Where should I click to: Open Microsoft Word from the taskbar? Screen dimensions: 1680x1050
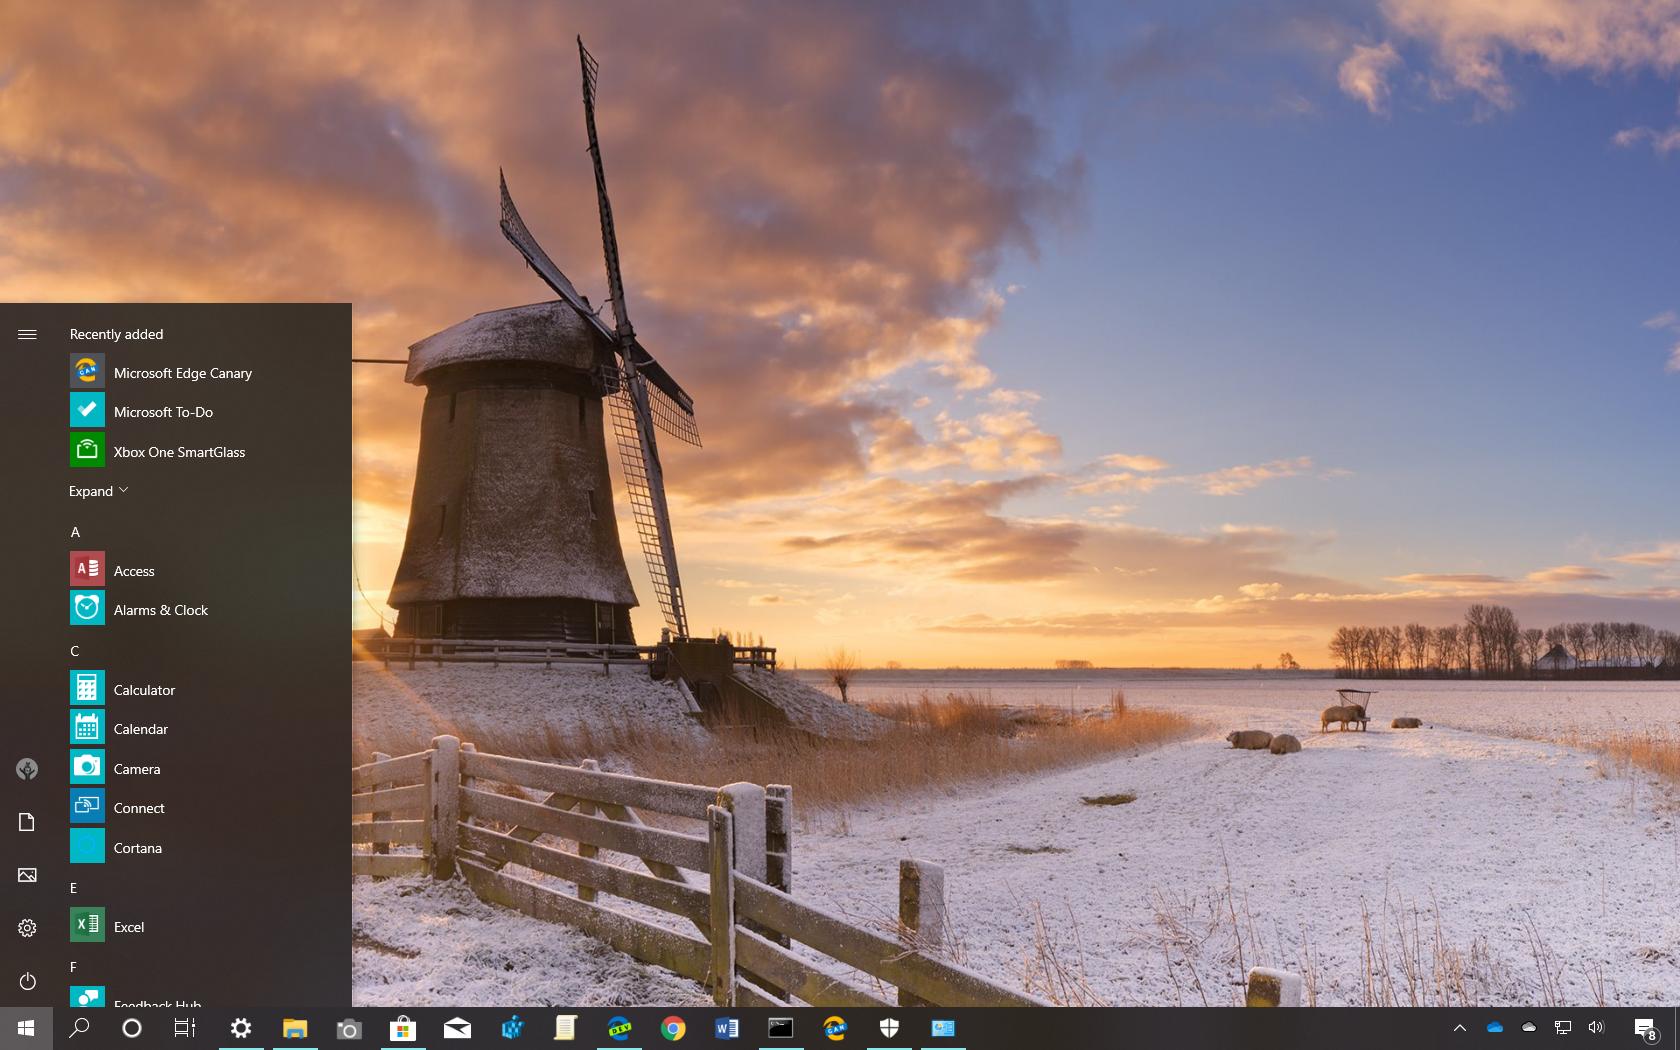click(727, 1028)
